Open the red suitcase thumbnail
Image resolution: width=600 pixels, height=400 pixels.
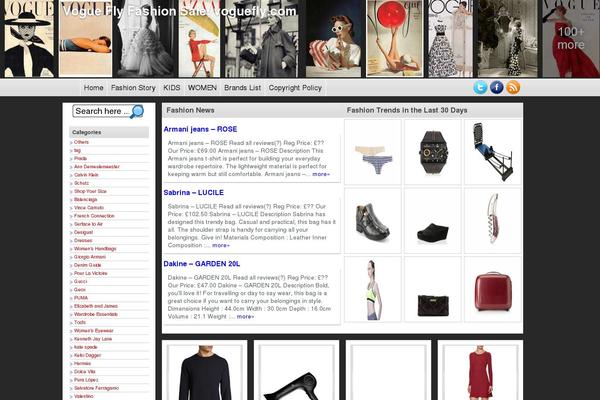pyautogui.click(x=493, y=289)
